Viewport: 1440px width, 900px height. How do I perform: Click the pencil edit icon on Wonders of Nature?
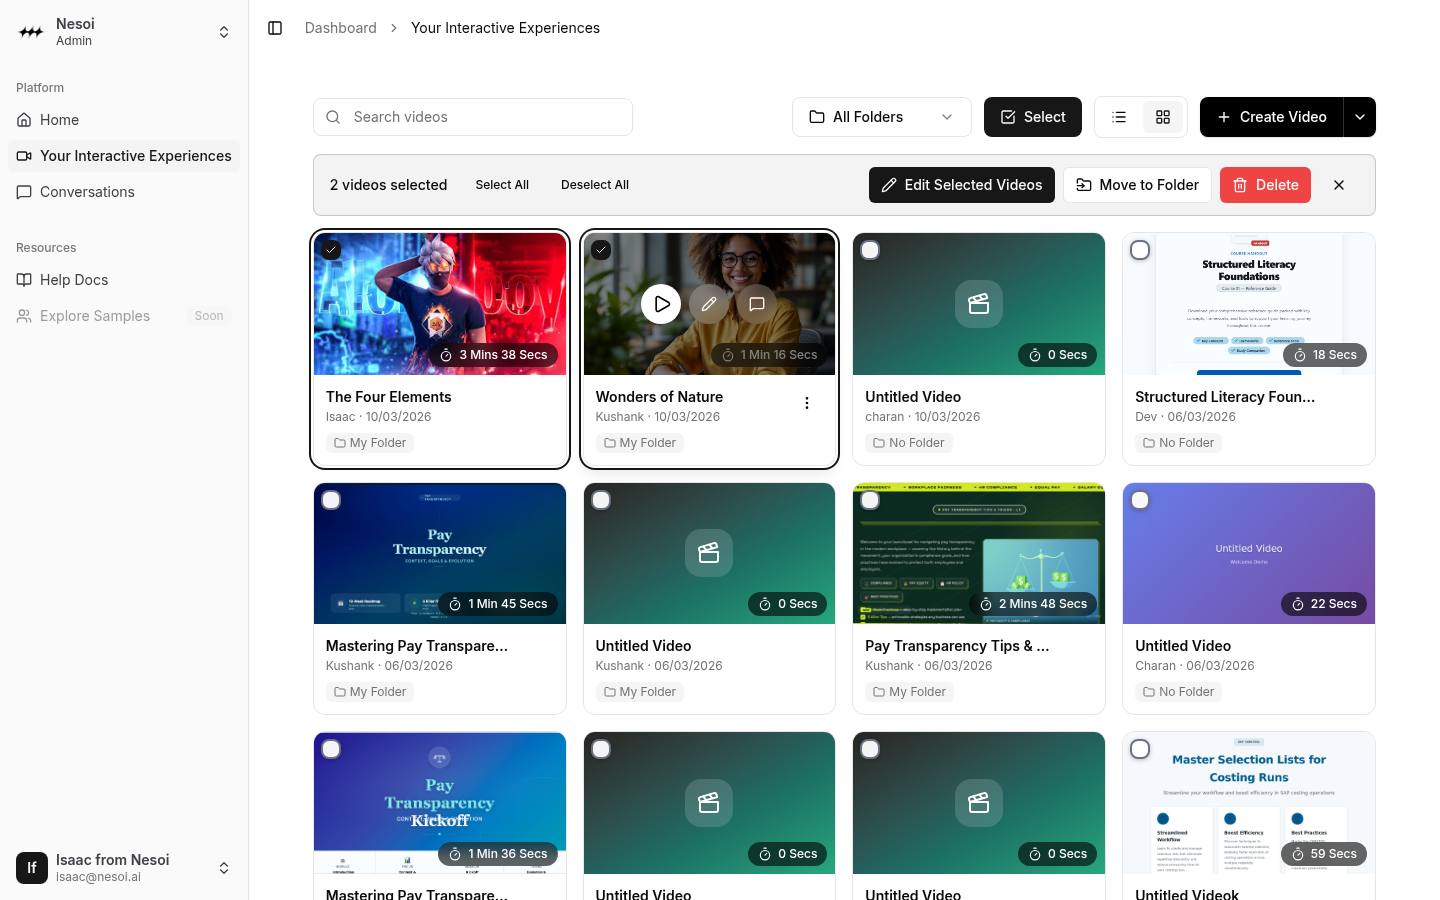pos(709,304)
